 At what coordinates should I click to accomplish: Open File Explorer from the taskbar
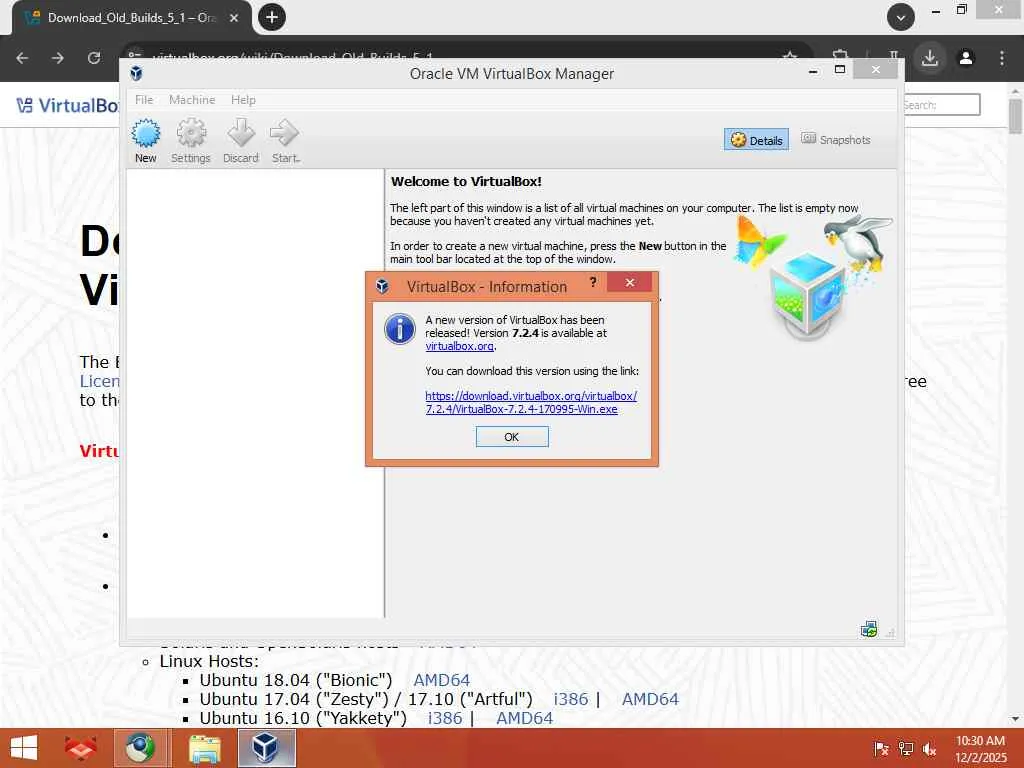[204, 748]
